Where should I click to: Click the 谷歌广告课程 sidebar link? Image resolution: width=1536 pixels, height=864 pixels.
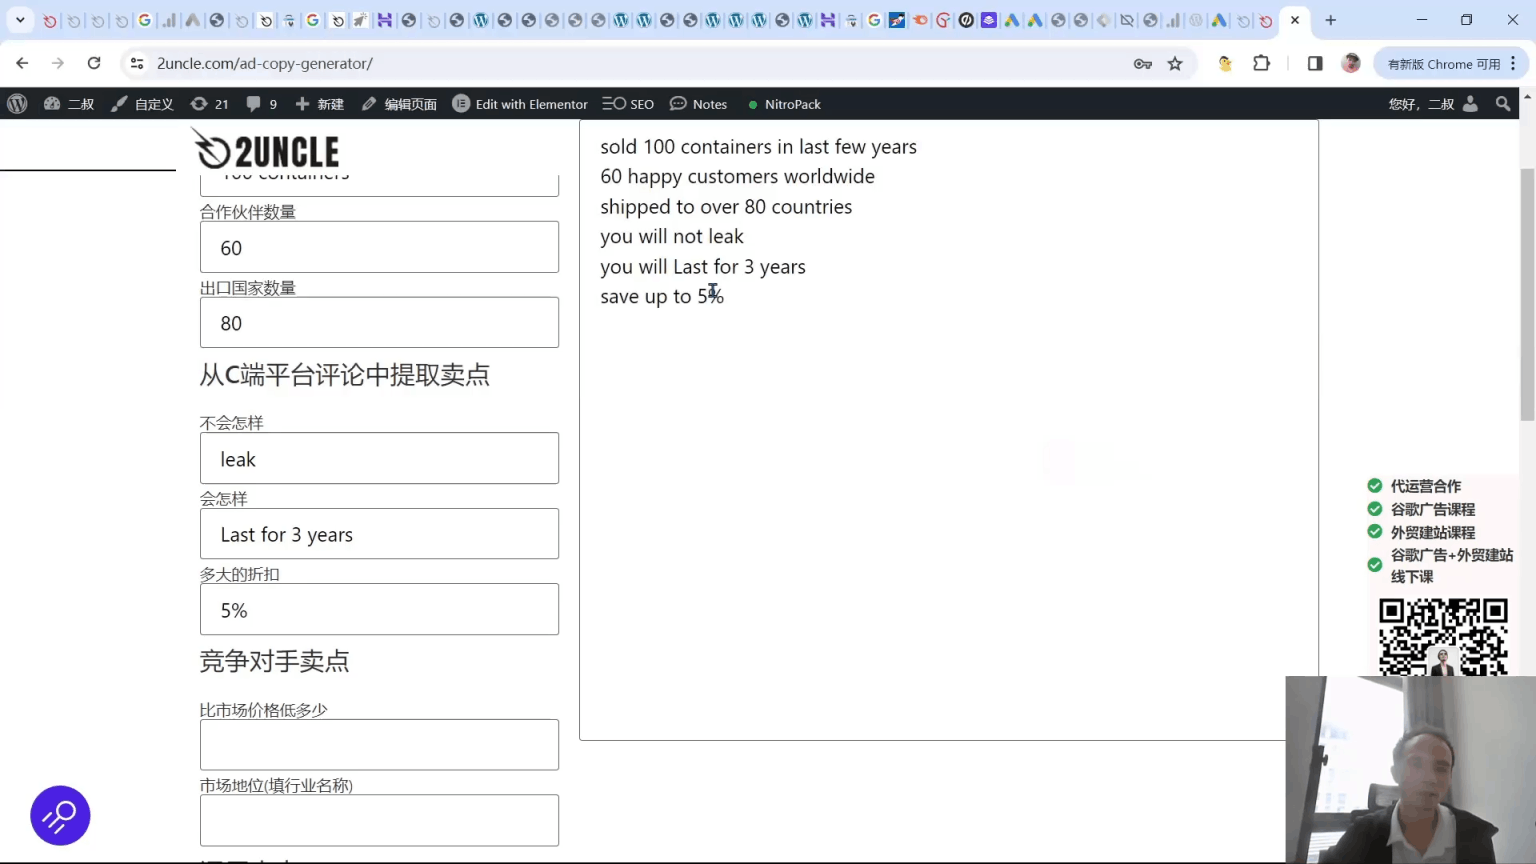click(1432, 509)
